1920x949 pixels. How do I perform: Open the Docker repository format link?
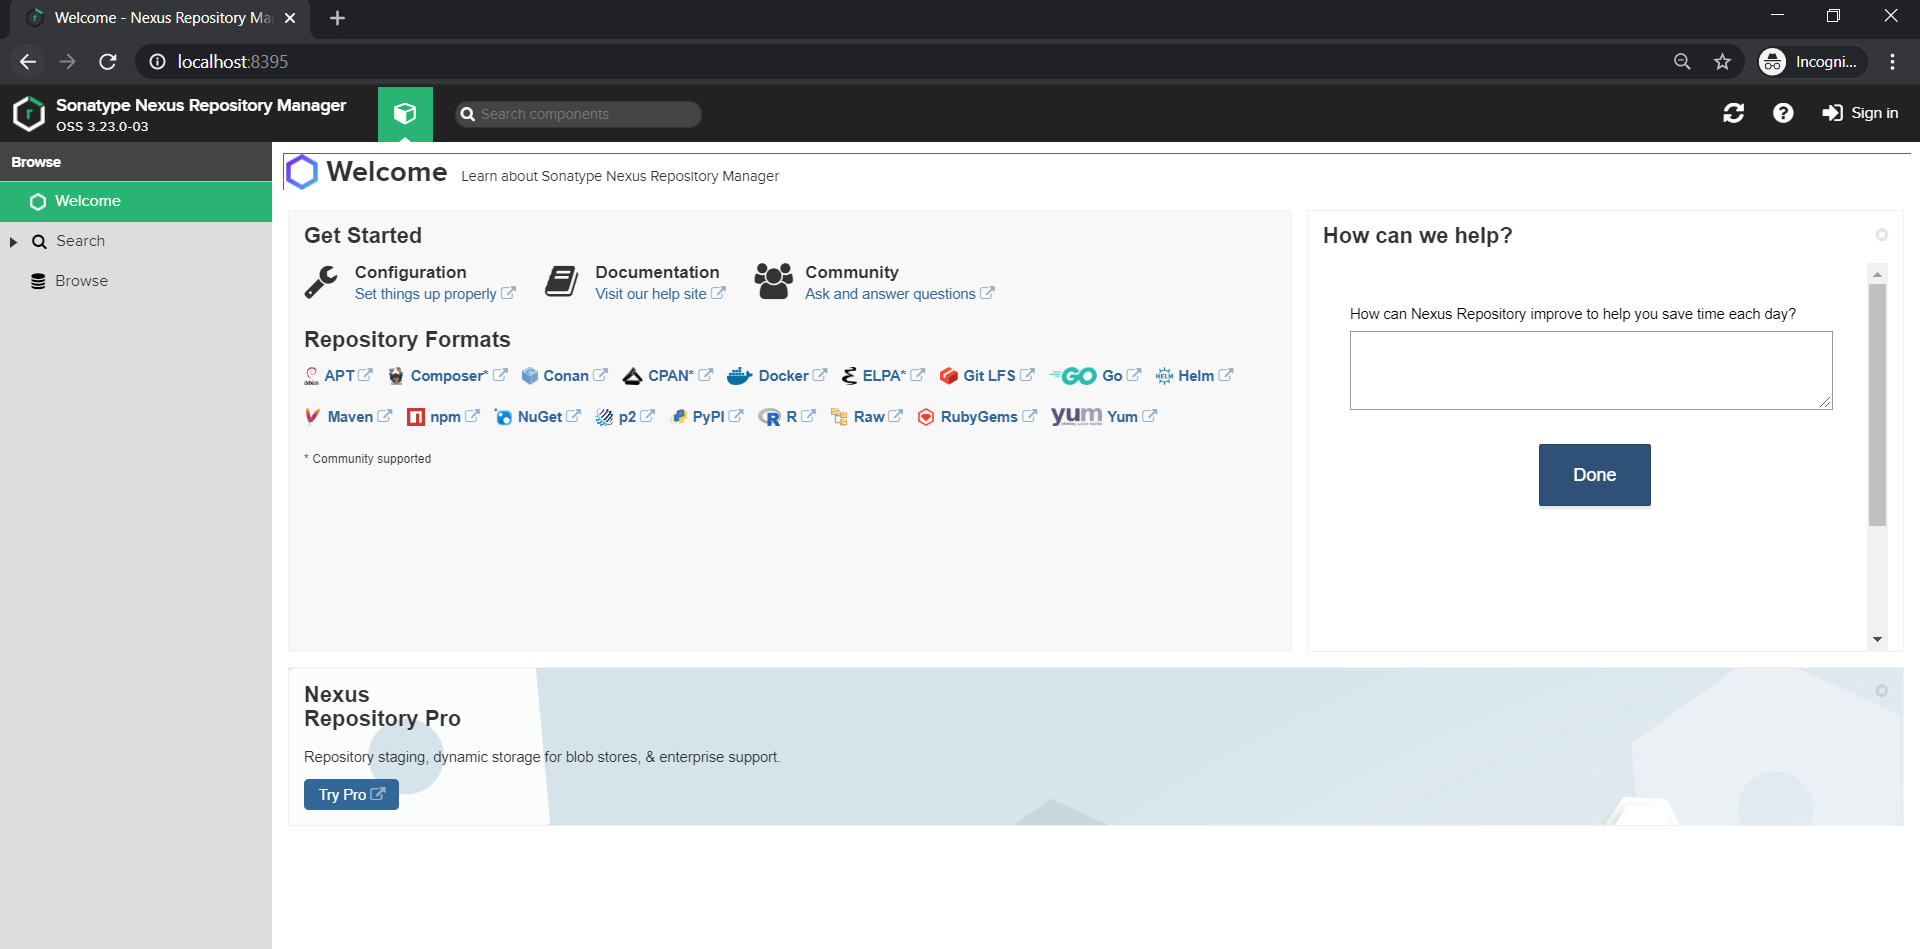click(x=782, y=376)
